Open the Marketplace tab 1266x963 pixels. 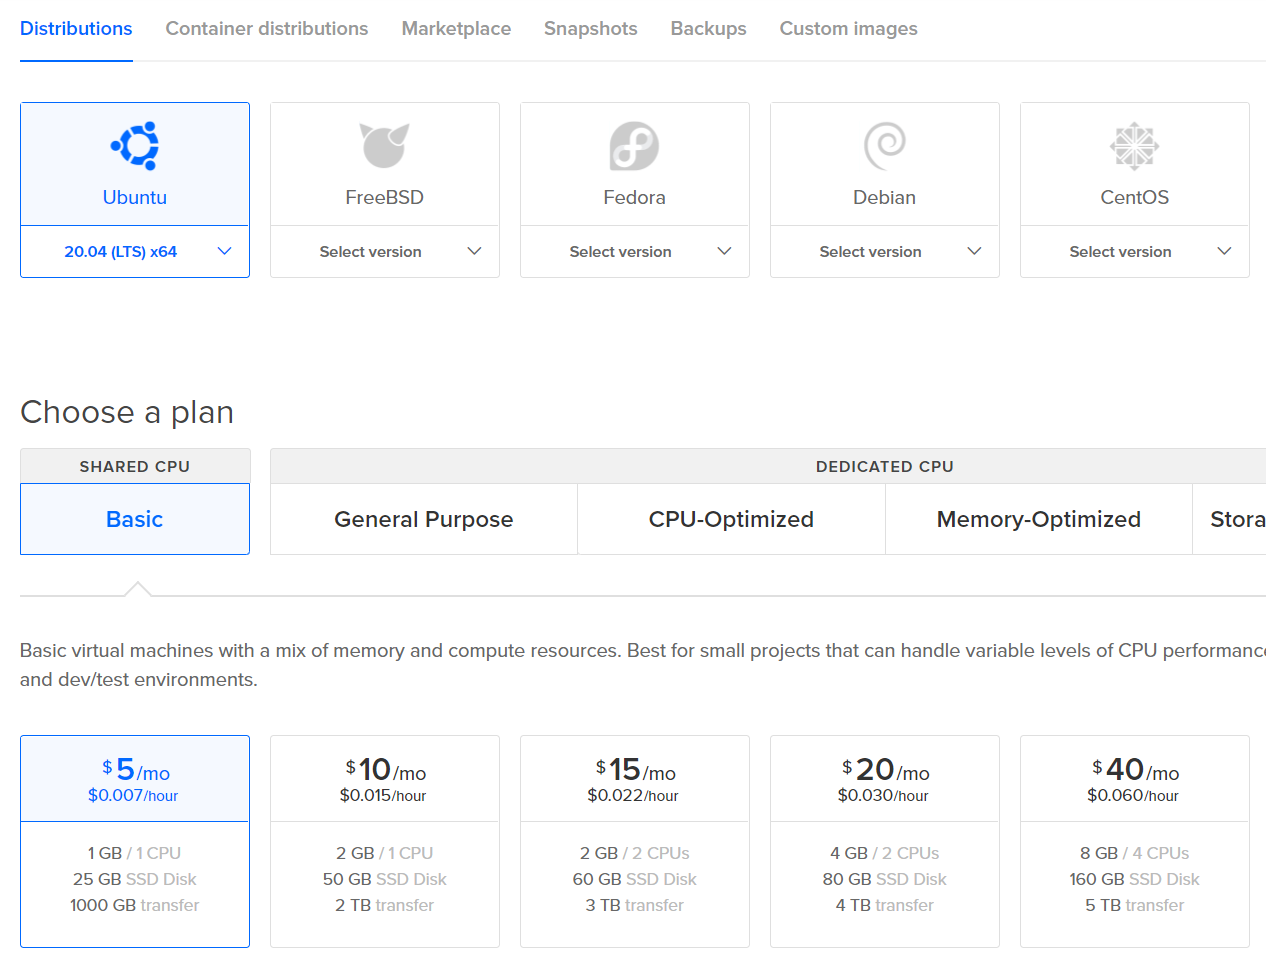[x=456, y=29]
